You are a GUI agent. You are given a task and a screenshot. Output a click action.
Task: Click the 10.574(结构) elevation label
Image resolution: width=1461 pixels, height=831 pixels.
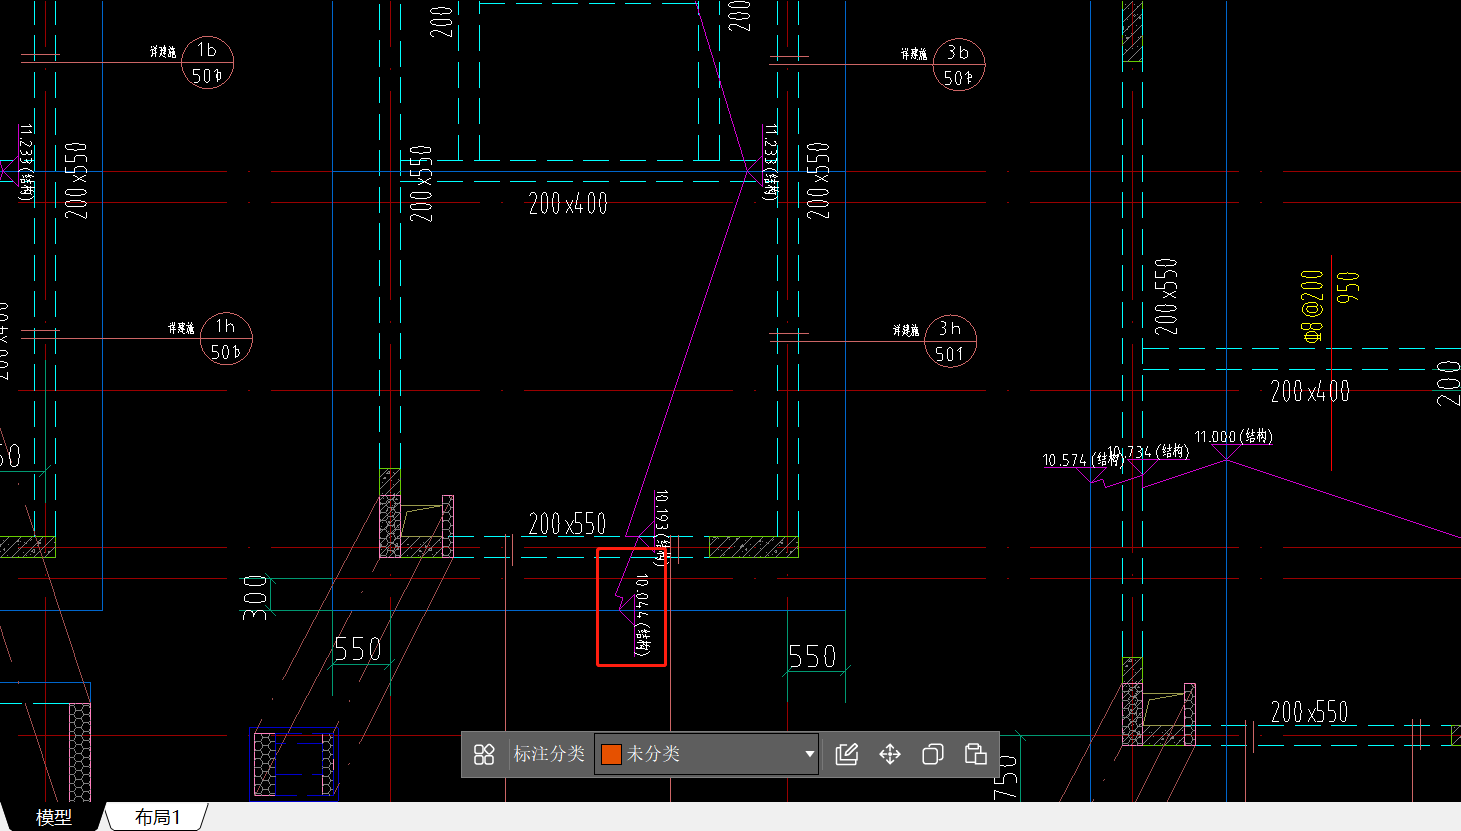click(1082, 460)
